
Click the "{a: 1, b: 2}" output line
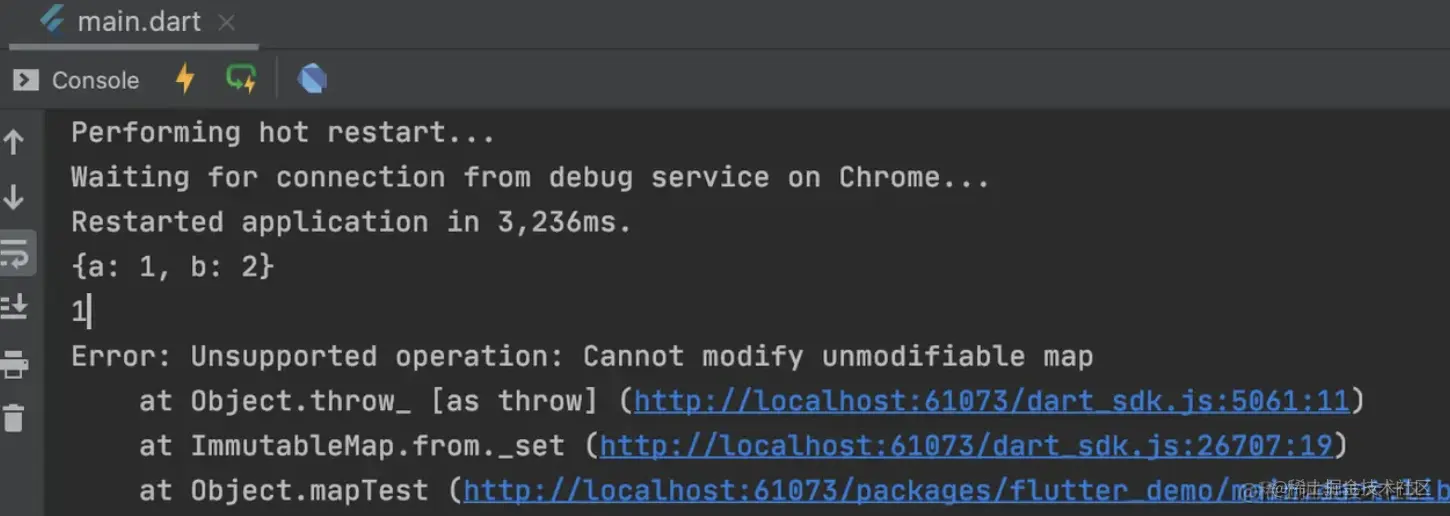click(x=172, y=267)
